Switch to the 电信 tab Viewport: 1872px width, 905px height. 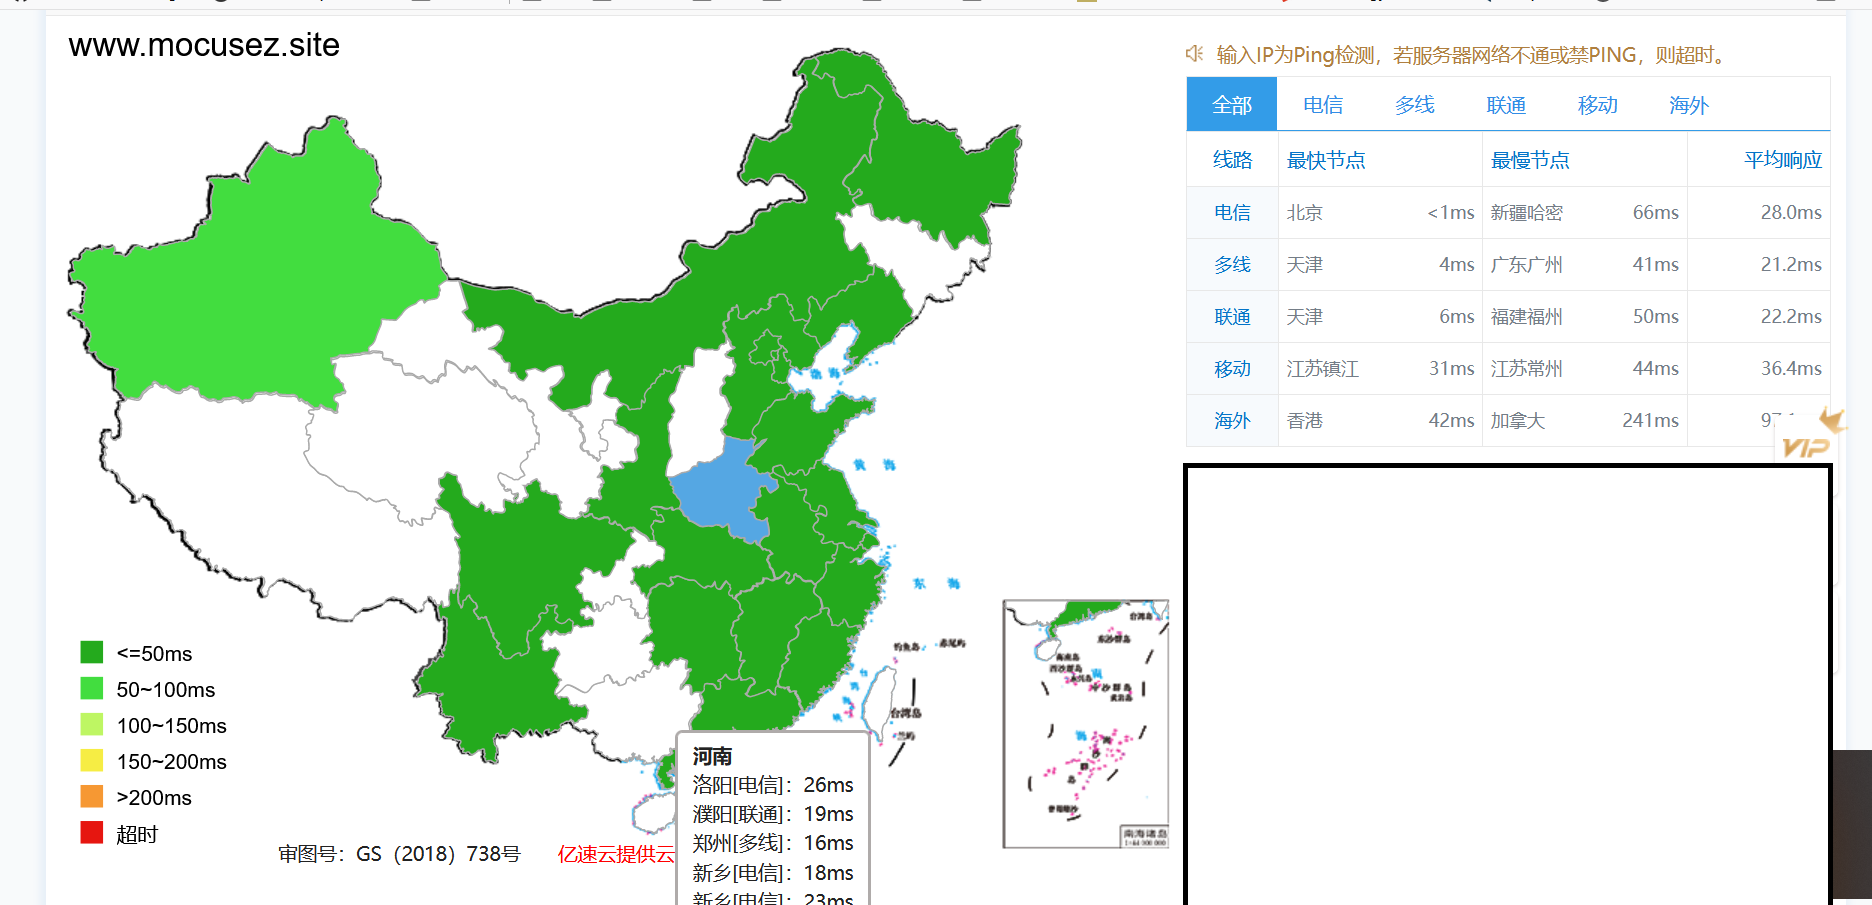pyautogui.click(x=1323, y=105)
